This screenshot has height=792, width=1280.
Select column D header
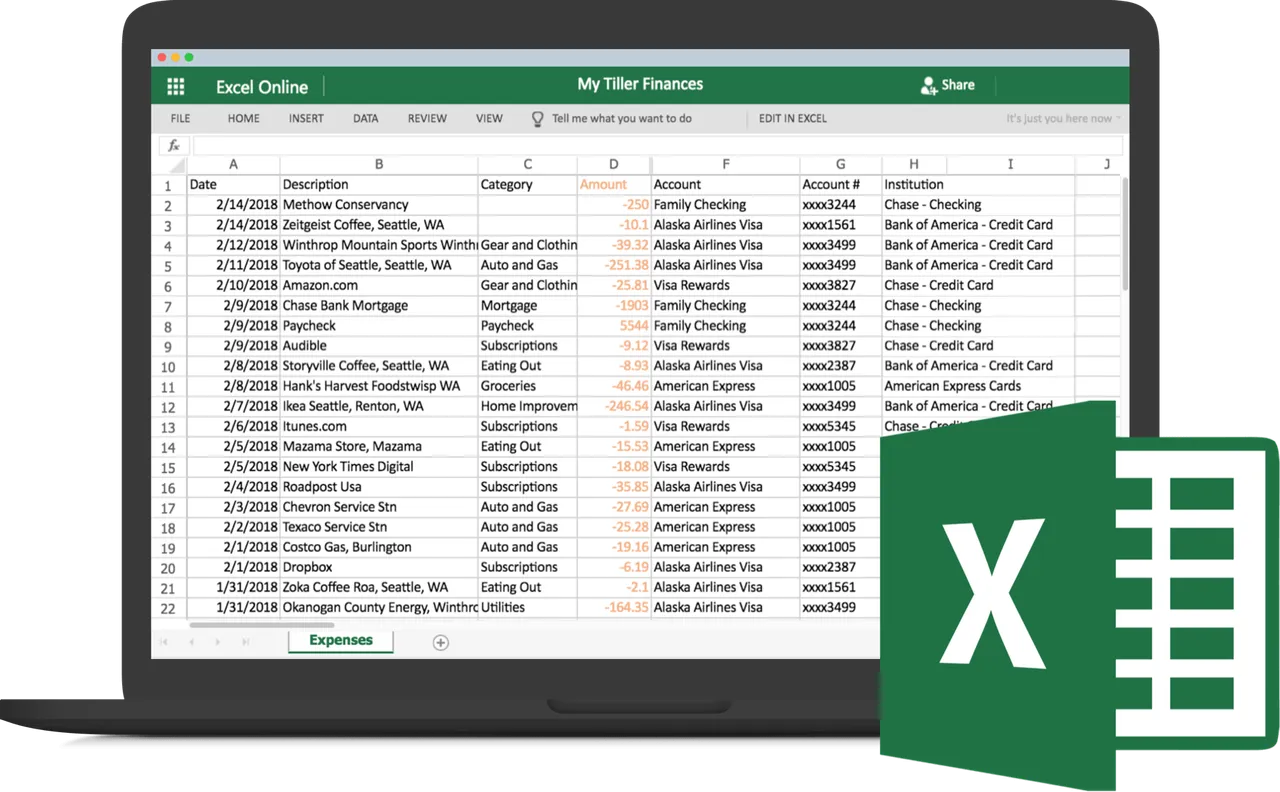pos(613,164)
